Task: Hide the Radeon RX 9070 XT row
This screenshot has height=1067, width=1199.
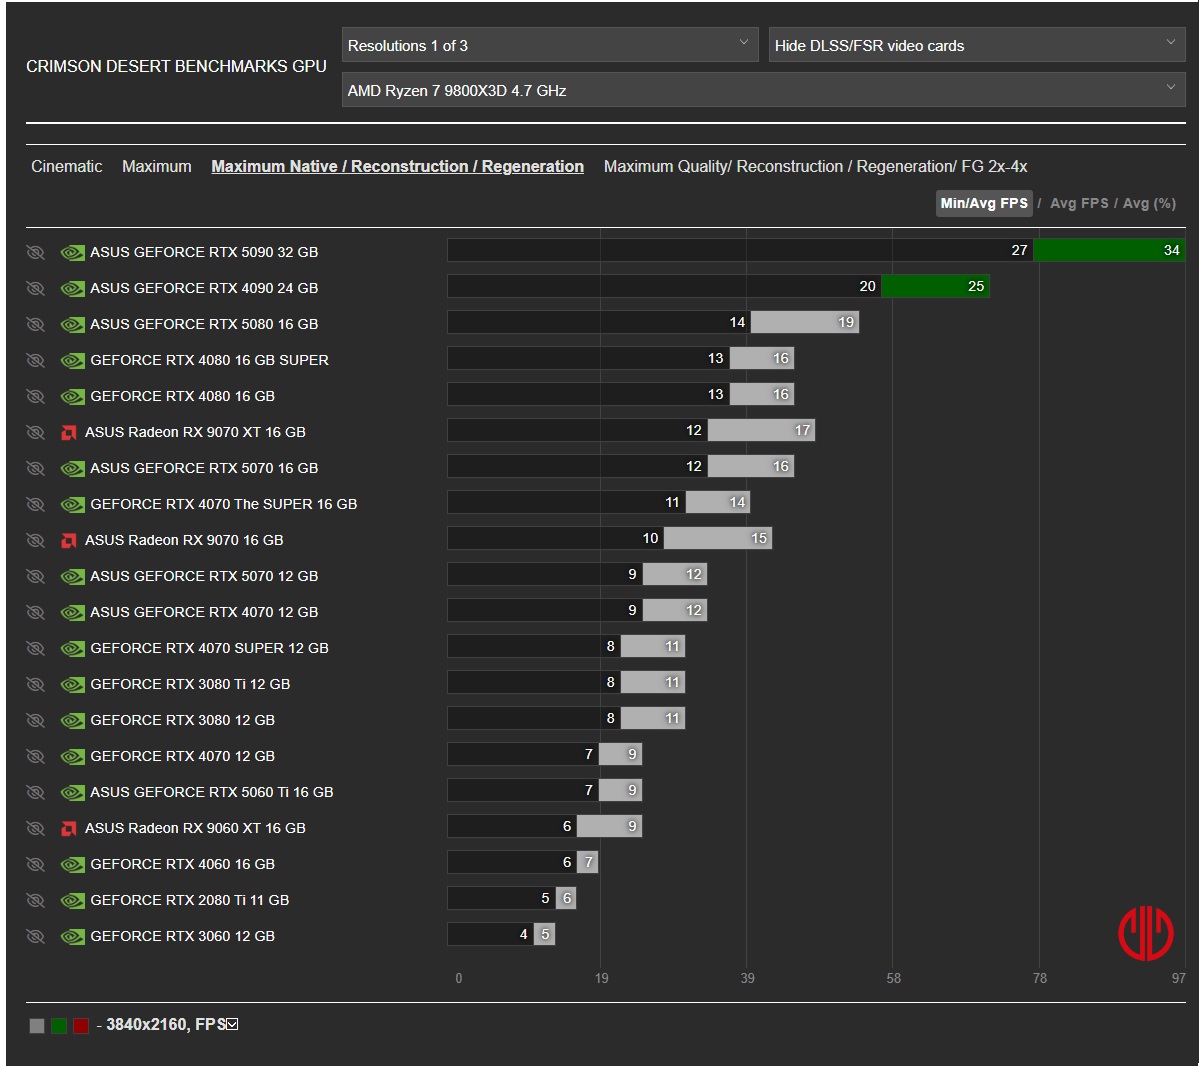Action: click(35, 432)
